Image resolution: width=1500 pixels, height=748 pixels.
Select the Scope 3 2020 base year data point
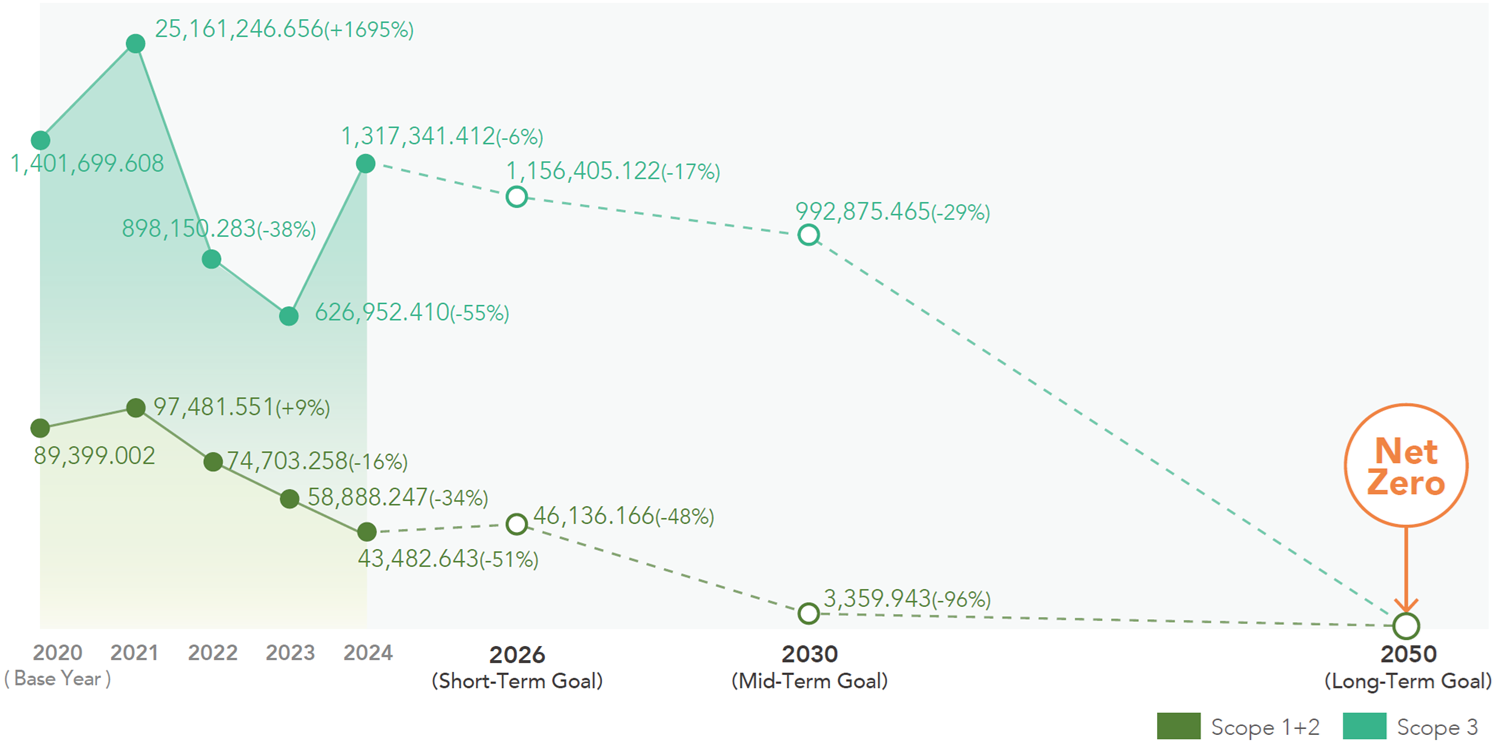tap(41, 140)
